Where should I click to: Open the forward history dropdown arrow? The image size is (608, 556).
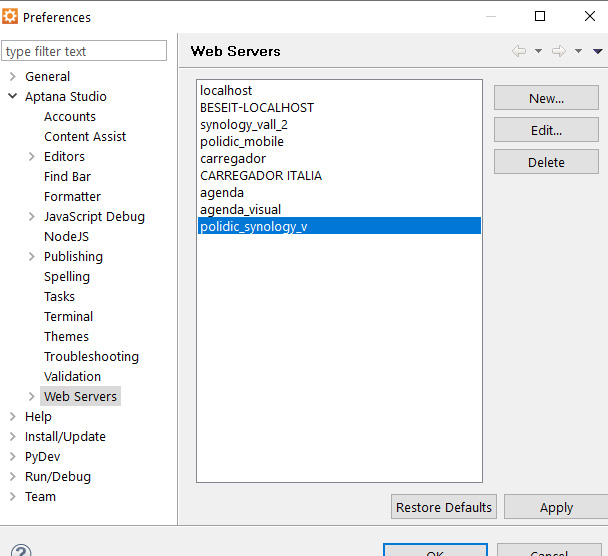(578, 51)
